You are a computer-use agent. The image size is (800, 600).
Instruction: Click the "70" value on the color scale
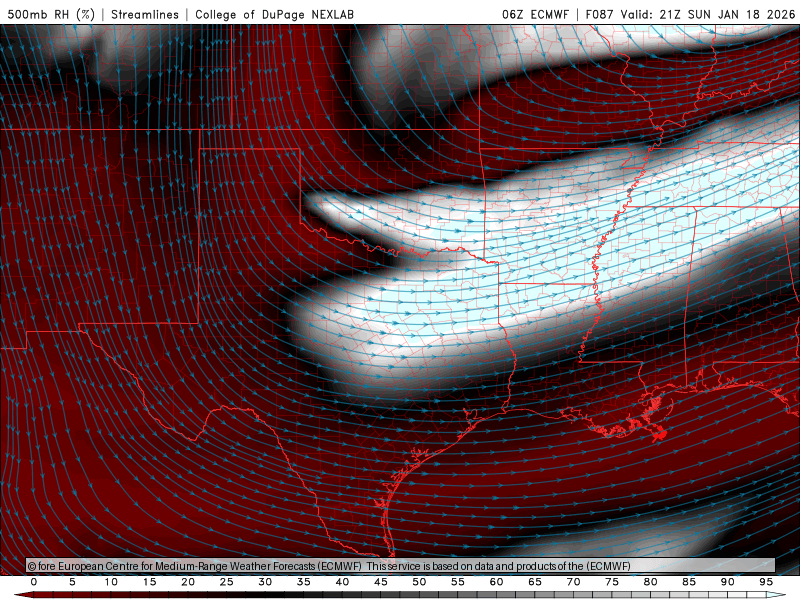[573, 582]
